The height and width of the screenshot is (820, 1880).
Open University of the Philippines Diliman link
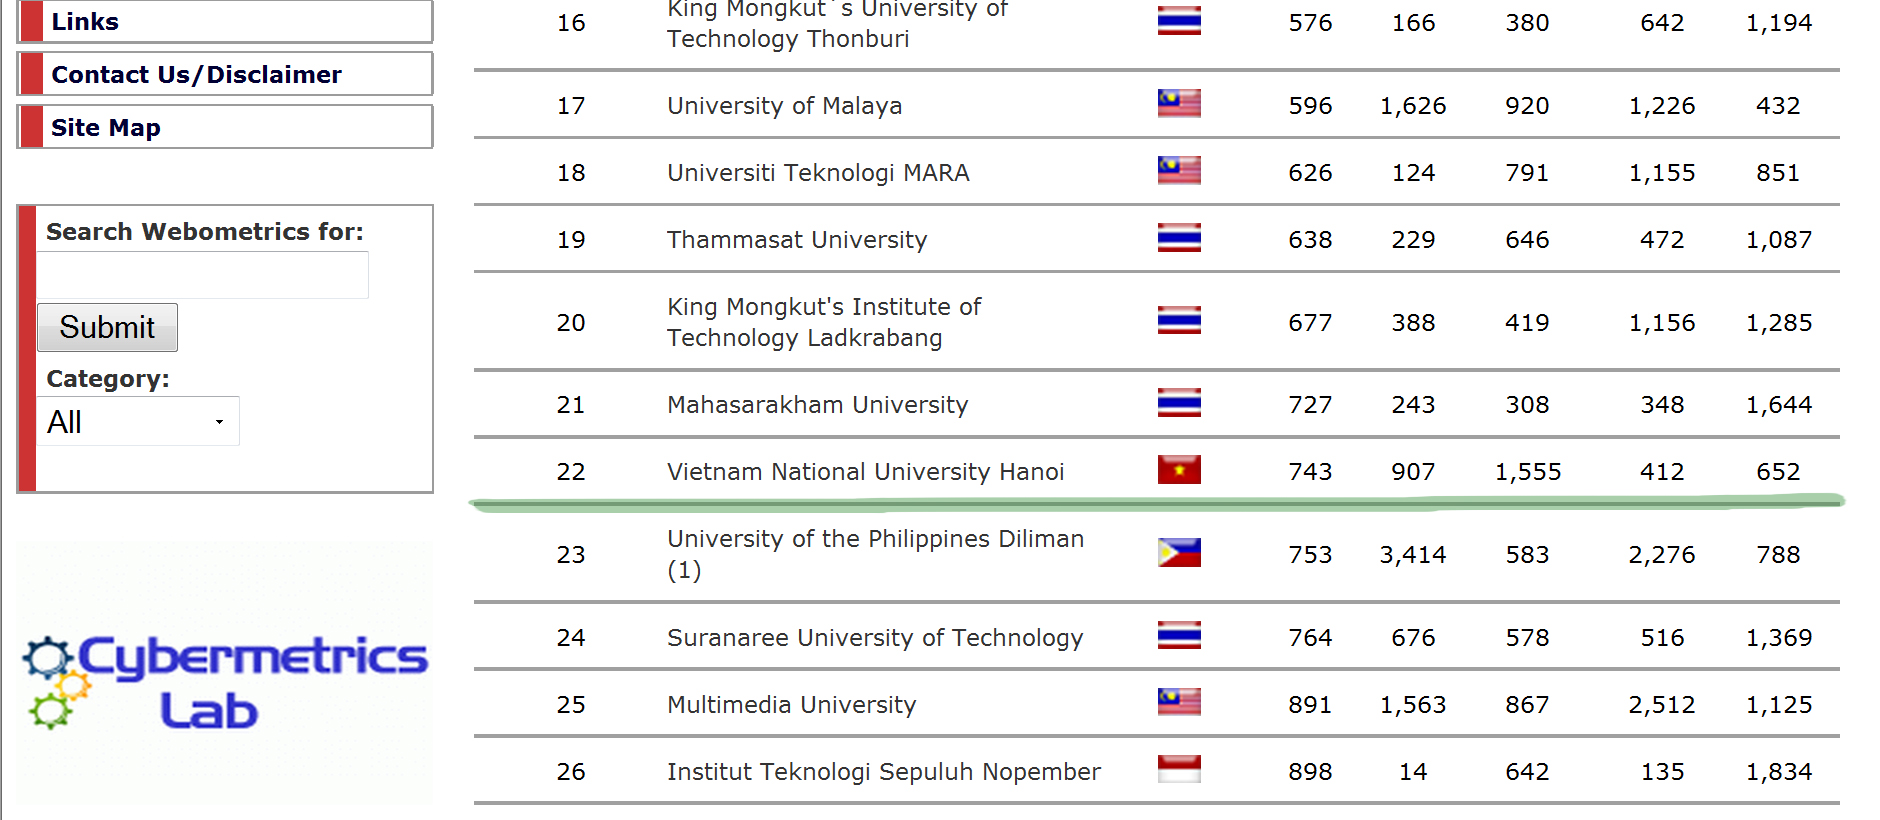point(875,554)
